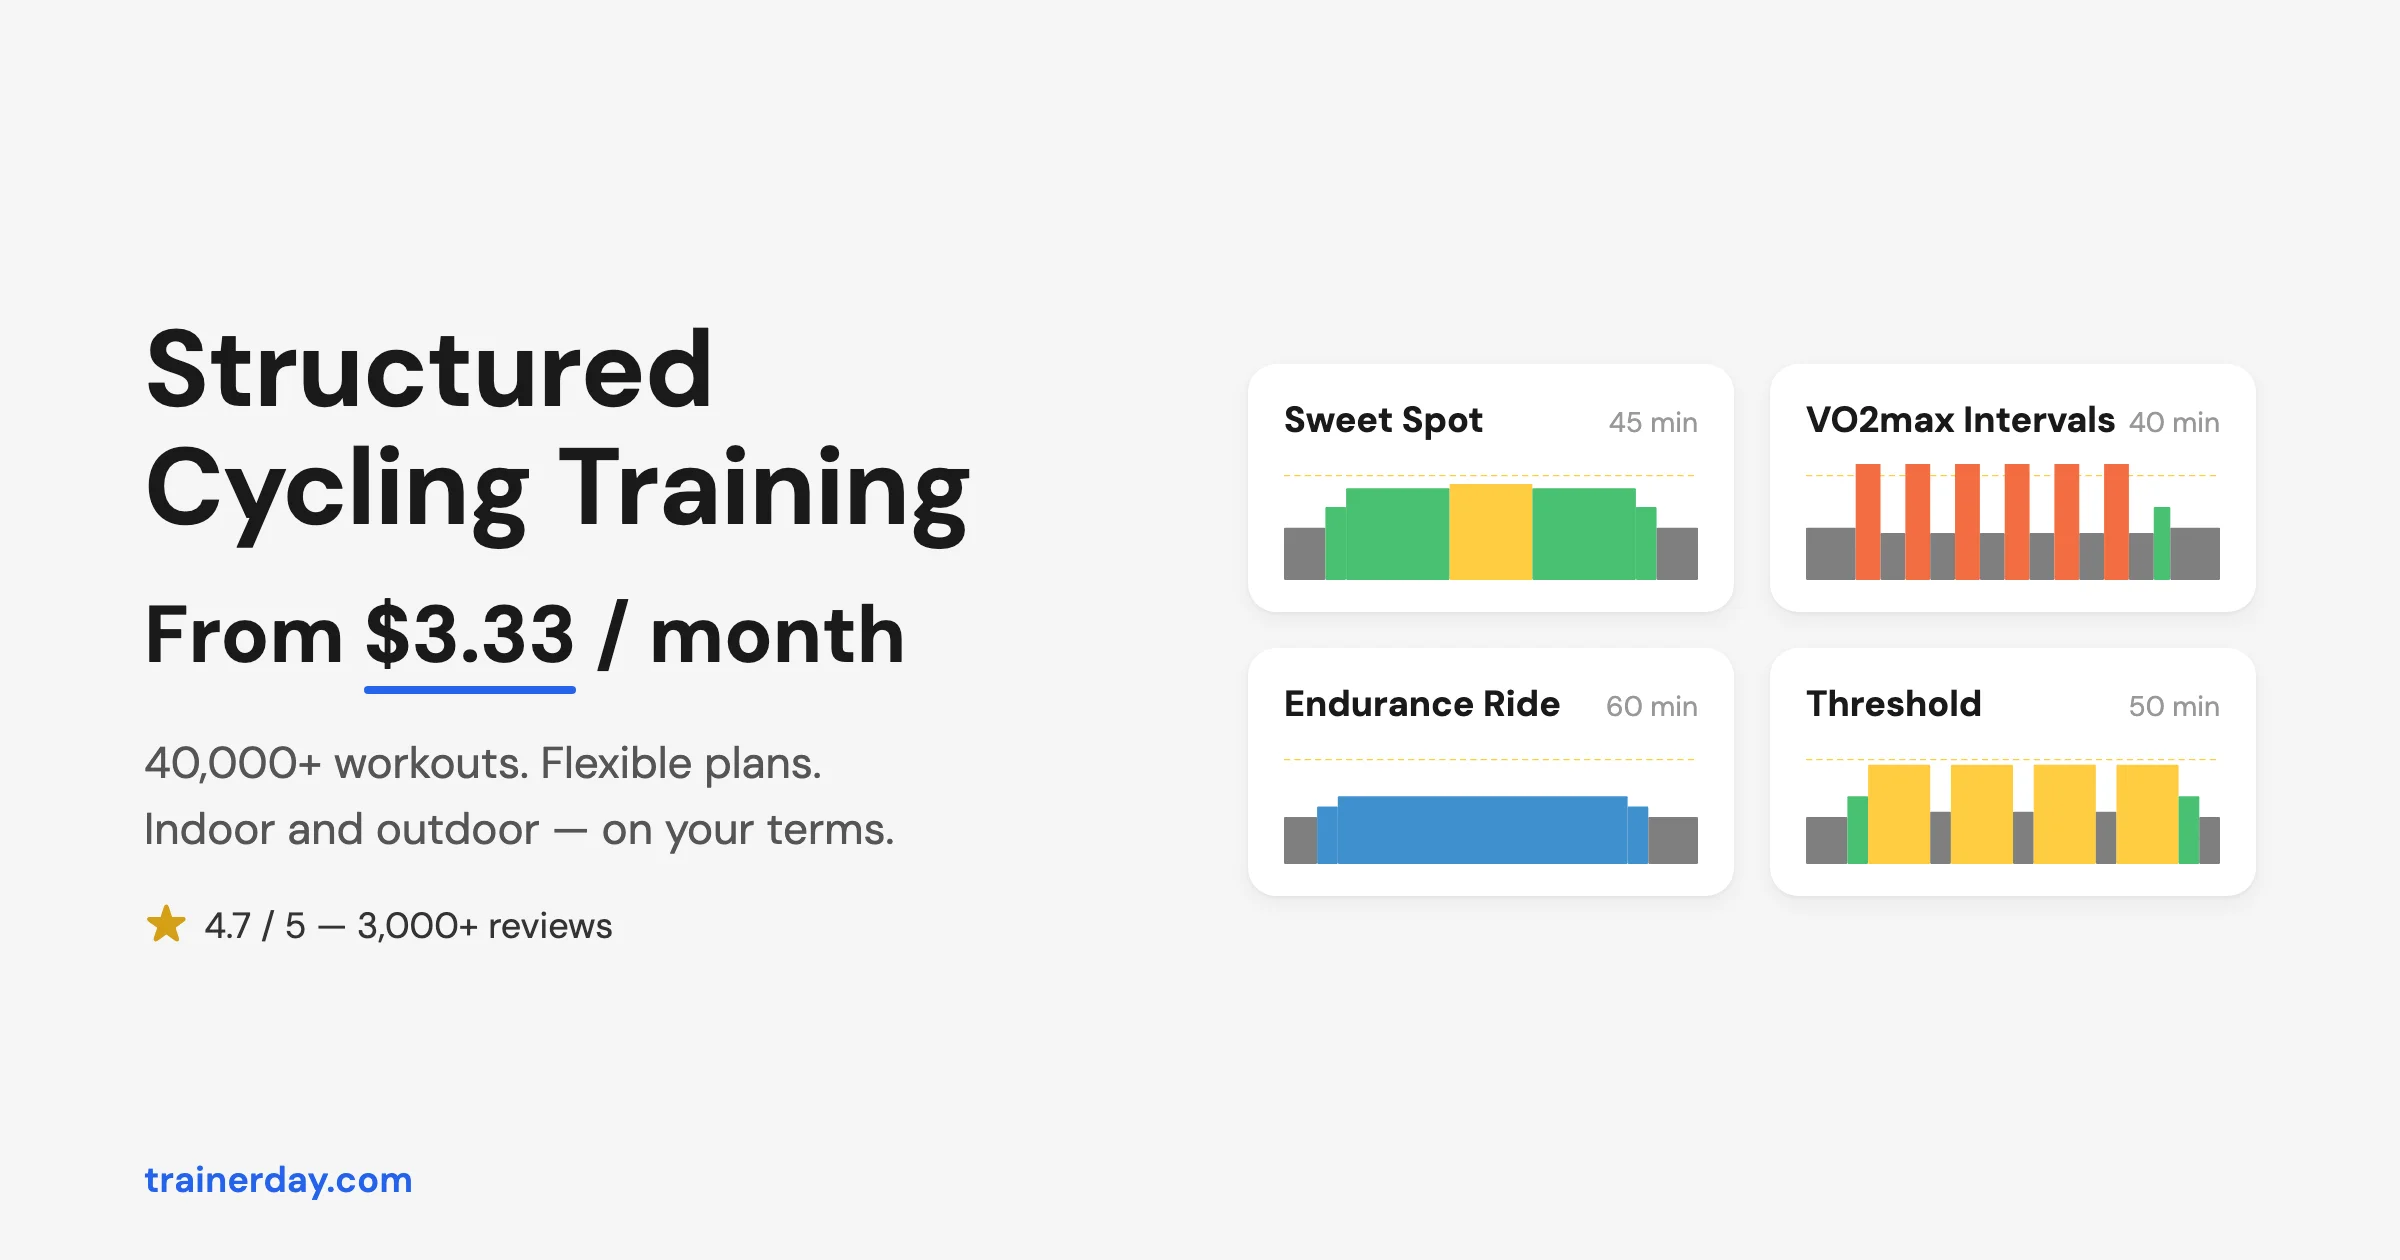Screen dimensions: 2400x1260
Task: Open the Endurance Ride workout title
Action: pos(1422,704)
